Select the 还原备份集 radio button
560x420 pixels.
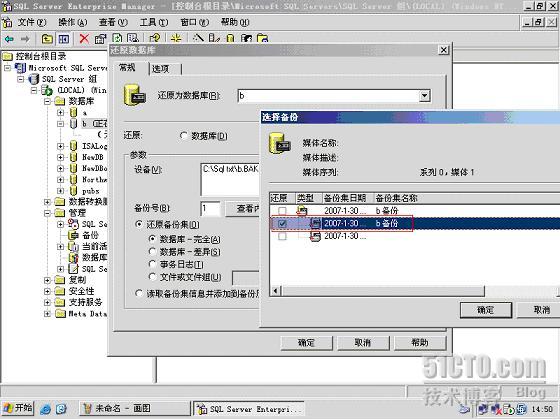click(x=139, y=225)
